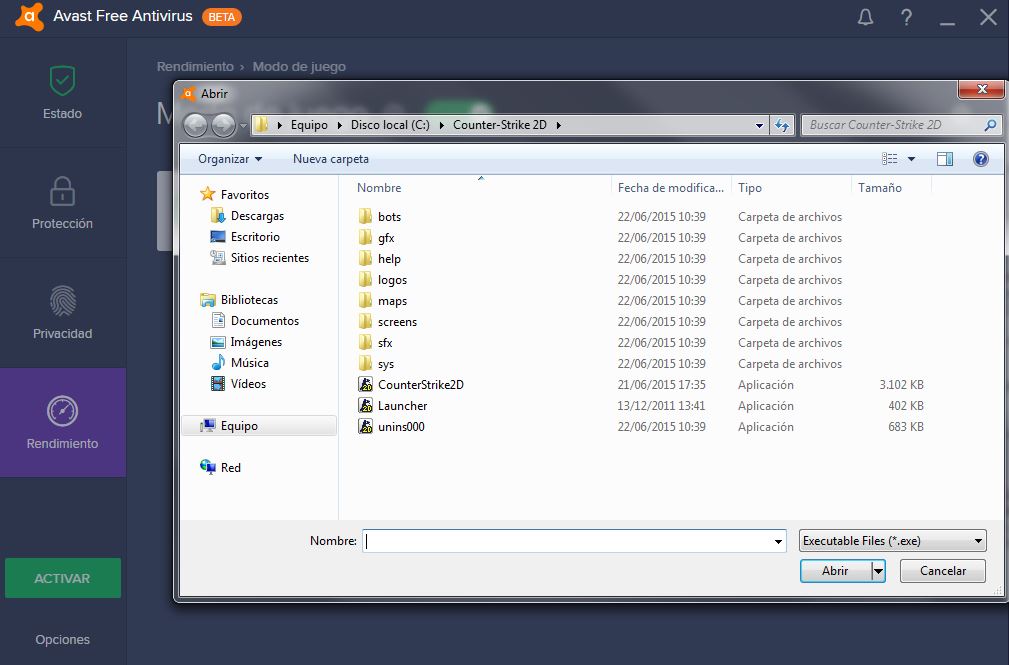Select the screens folder name
The height and width of the screenshot is (665, 1009).
click(397, 322)
